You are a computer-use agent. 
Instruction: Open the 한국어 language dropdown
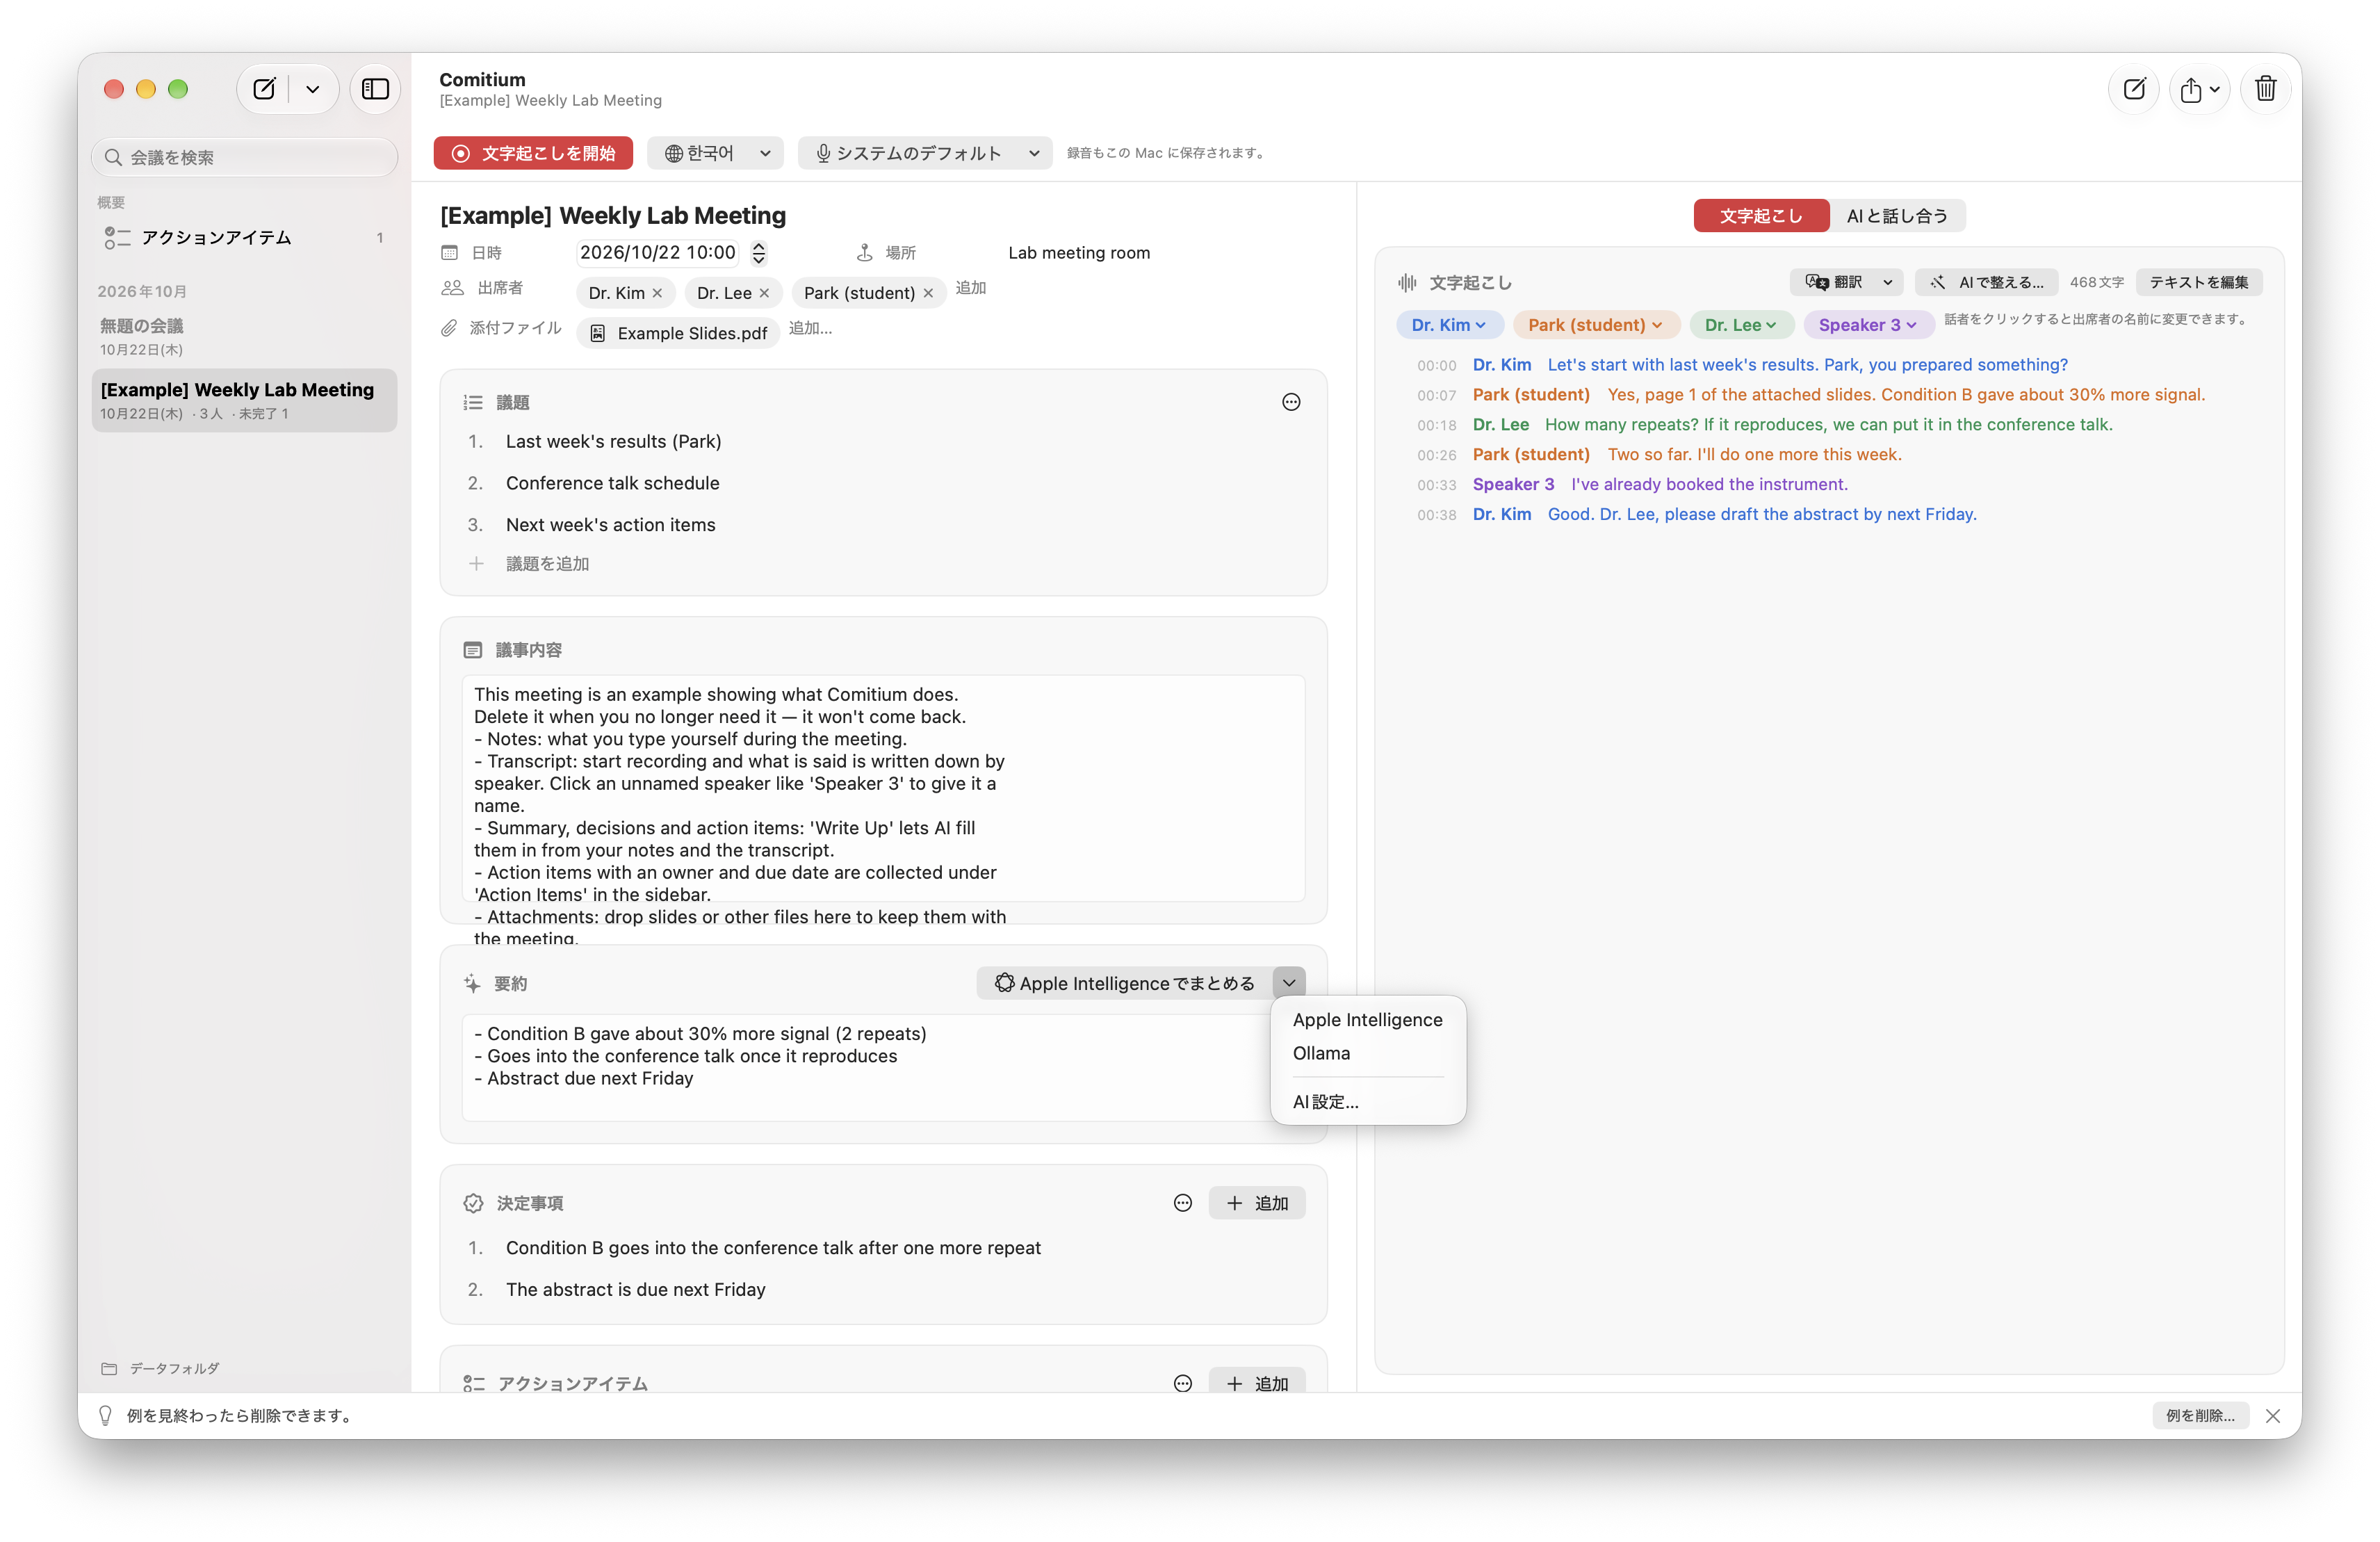click(716, 153)
